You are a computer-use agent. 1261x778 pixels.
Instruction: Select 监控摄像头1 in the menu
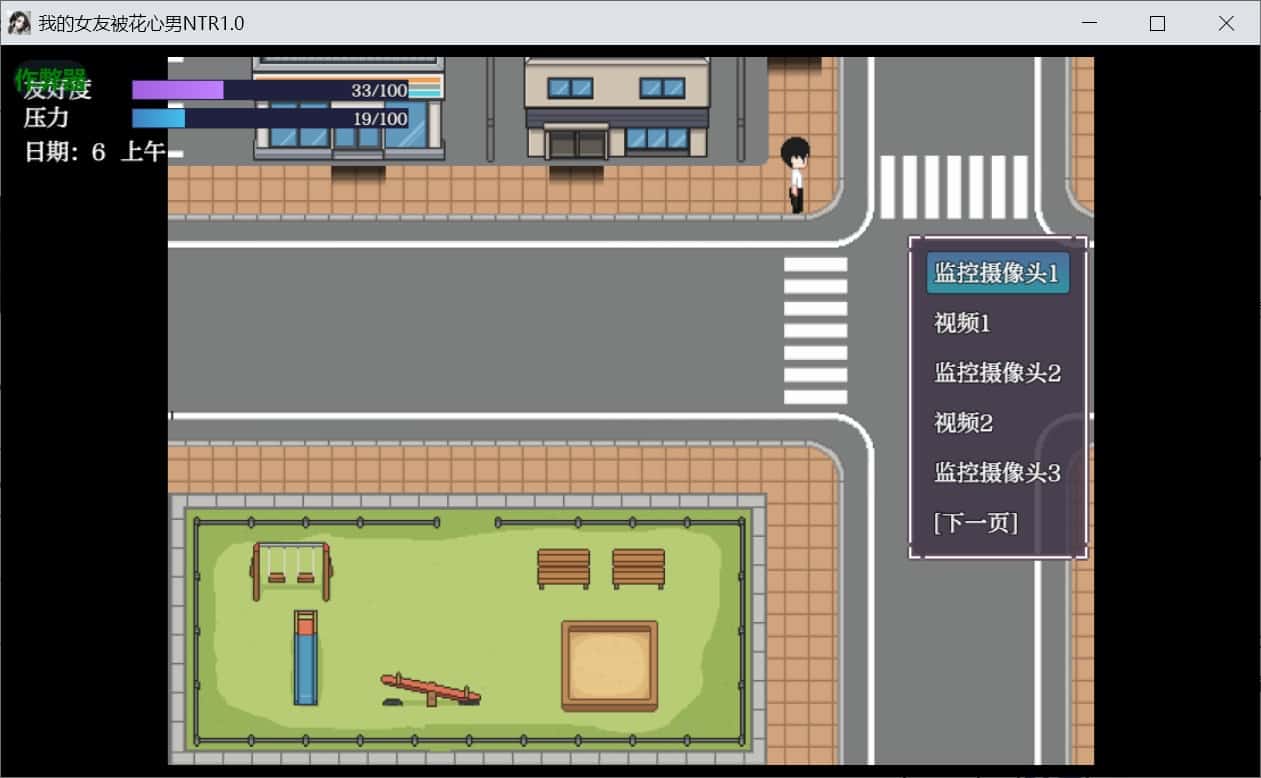click(997, 273)
